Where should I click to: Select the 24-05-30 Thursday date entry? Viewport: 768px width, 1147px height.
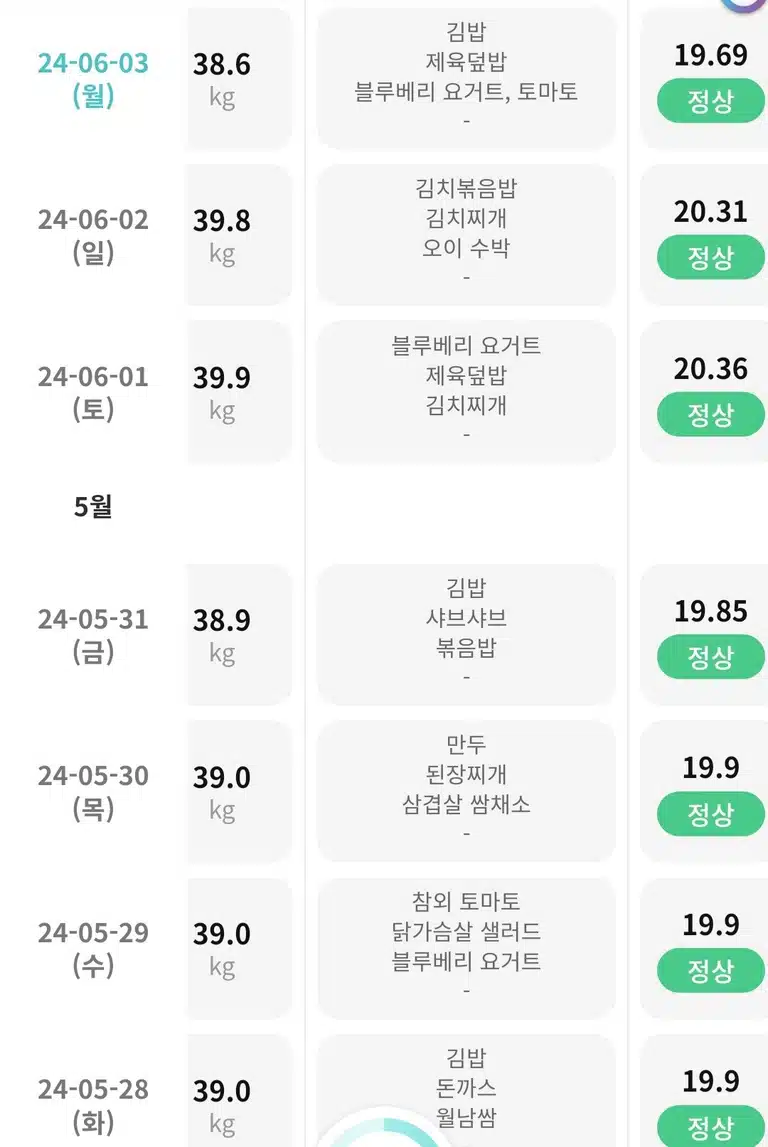point(93,791)
